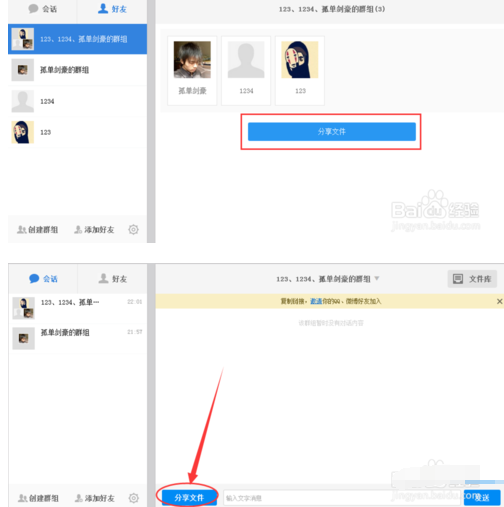The image size is (504, 507).
Task: Click the 邀请 link in the banner
Action: [316, 301]
